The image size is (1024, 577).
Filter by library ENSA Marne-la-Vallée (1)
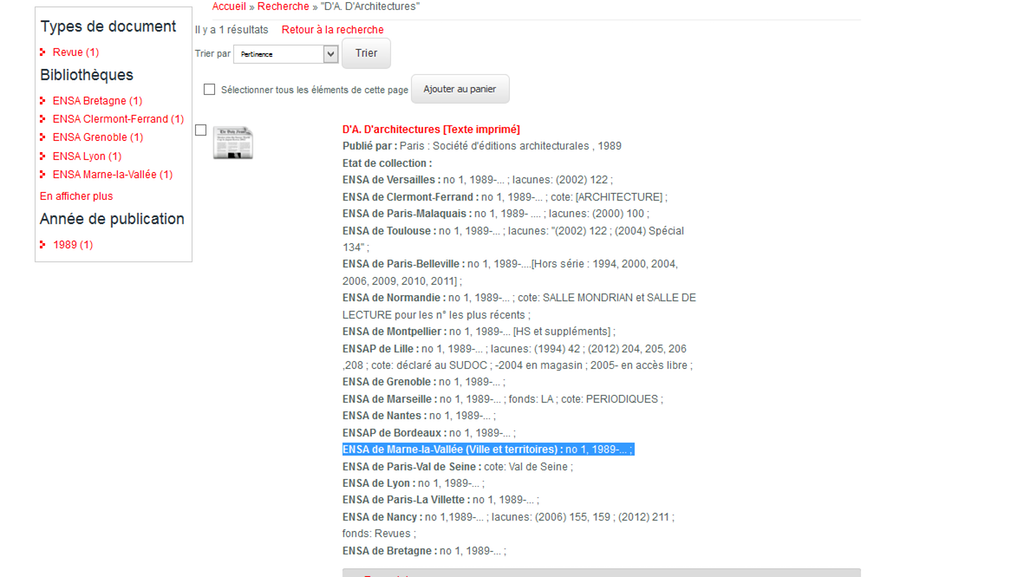112,174
